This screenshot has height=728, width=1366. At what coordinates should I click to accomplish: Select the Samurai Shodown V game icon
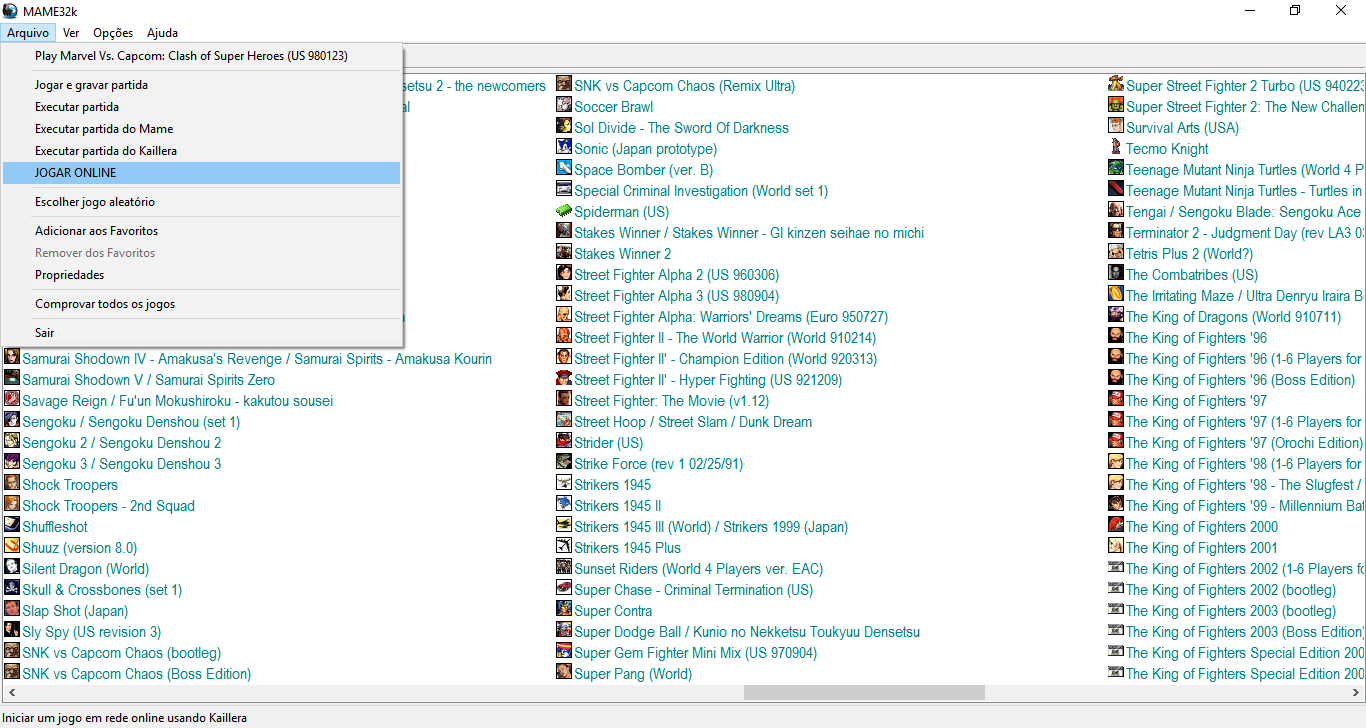[12, 379]
